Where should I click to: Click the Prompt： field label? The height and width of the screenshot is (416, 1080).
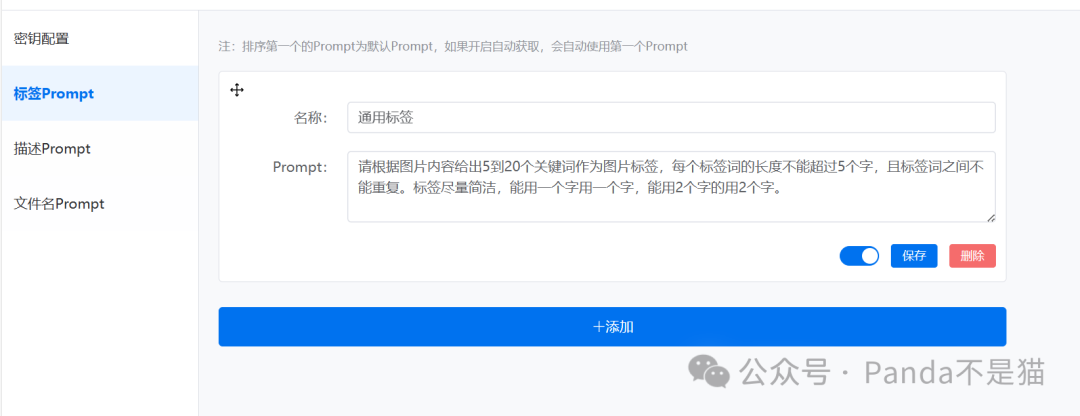pos(300,167)
